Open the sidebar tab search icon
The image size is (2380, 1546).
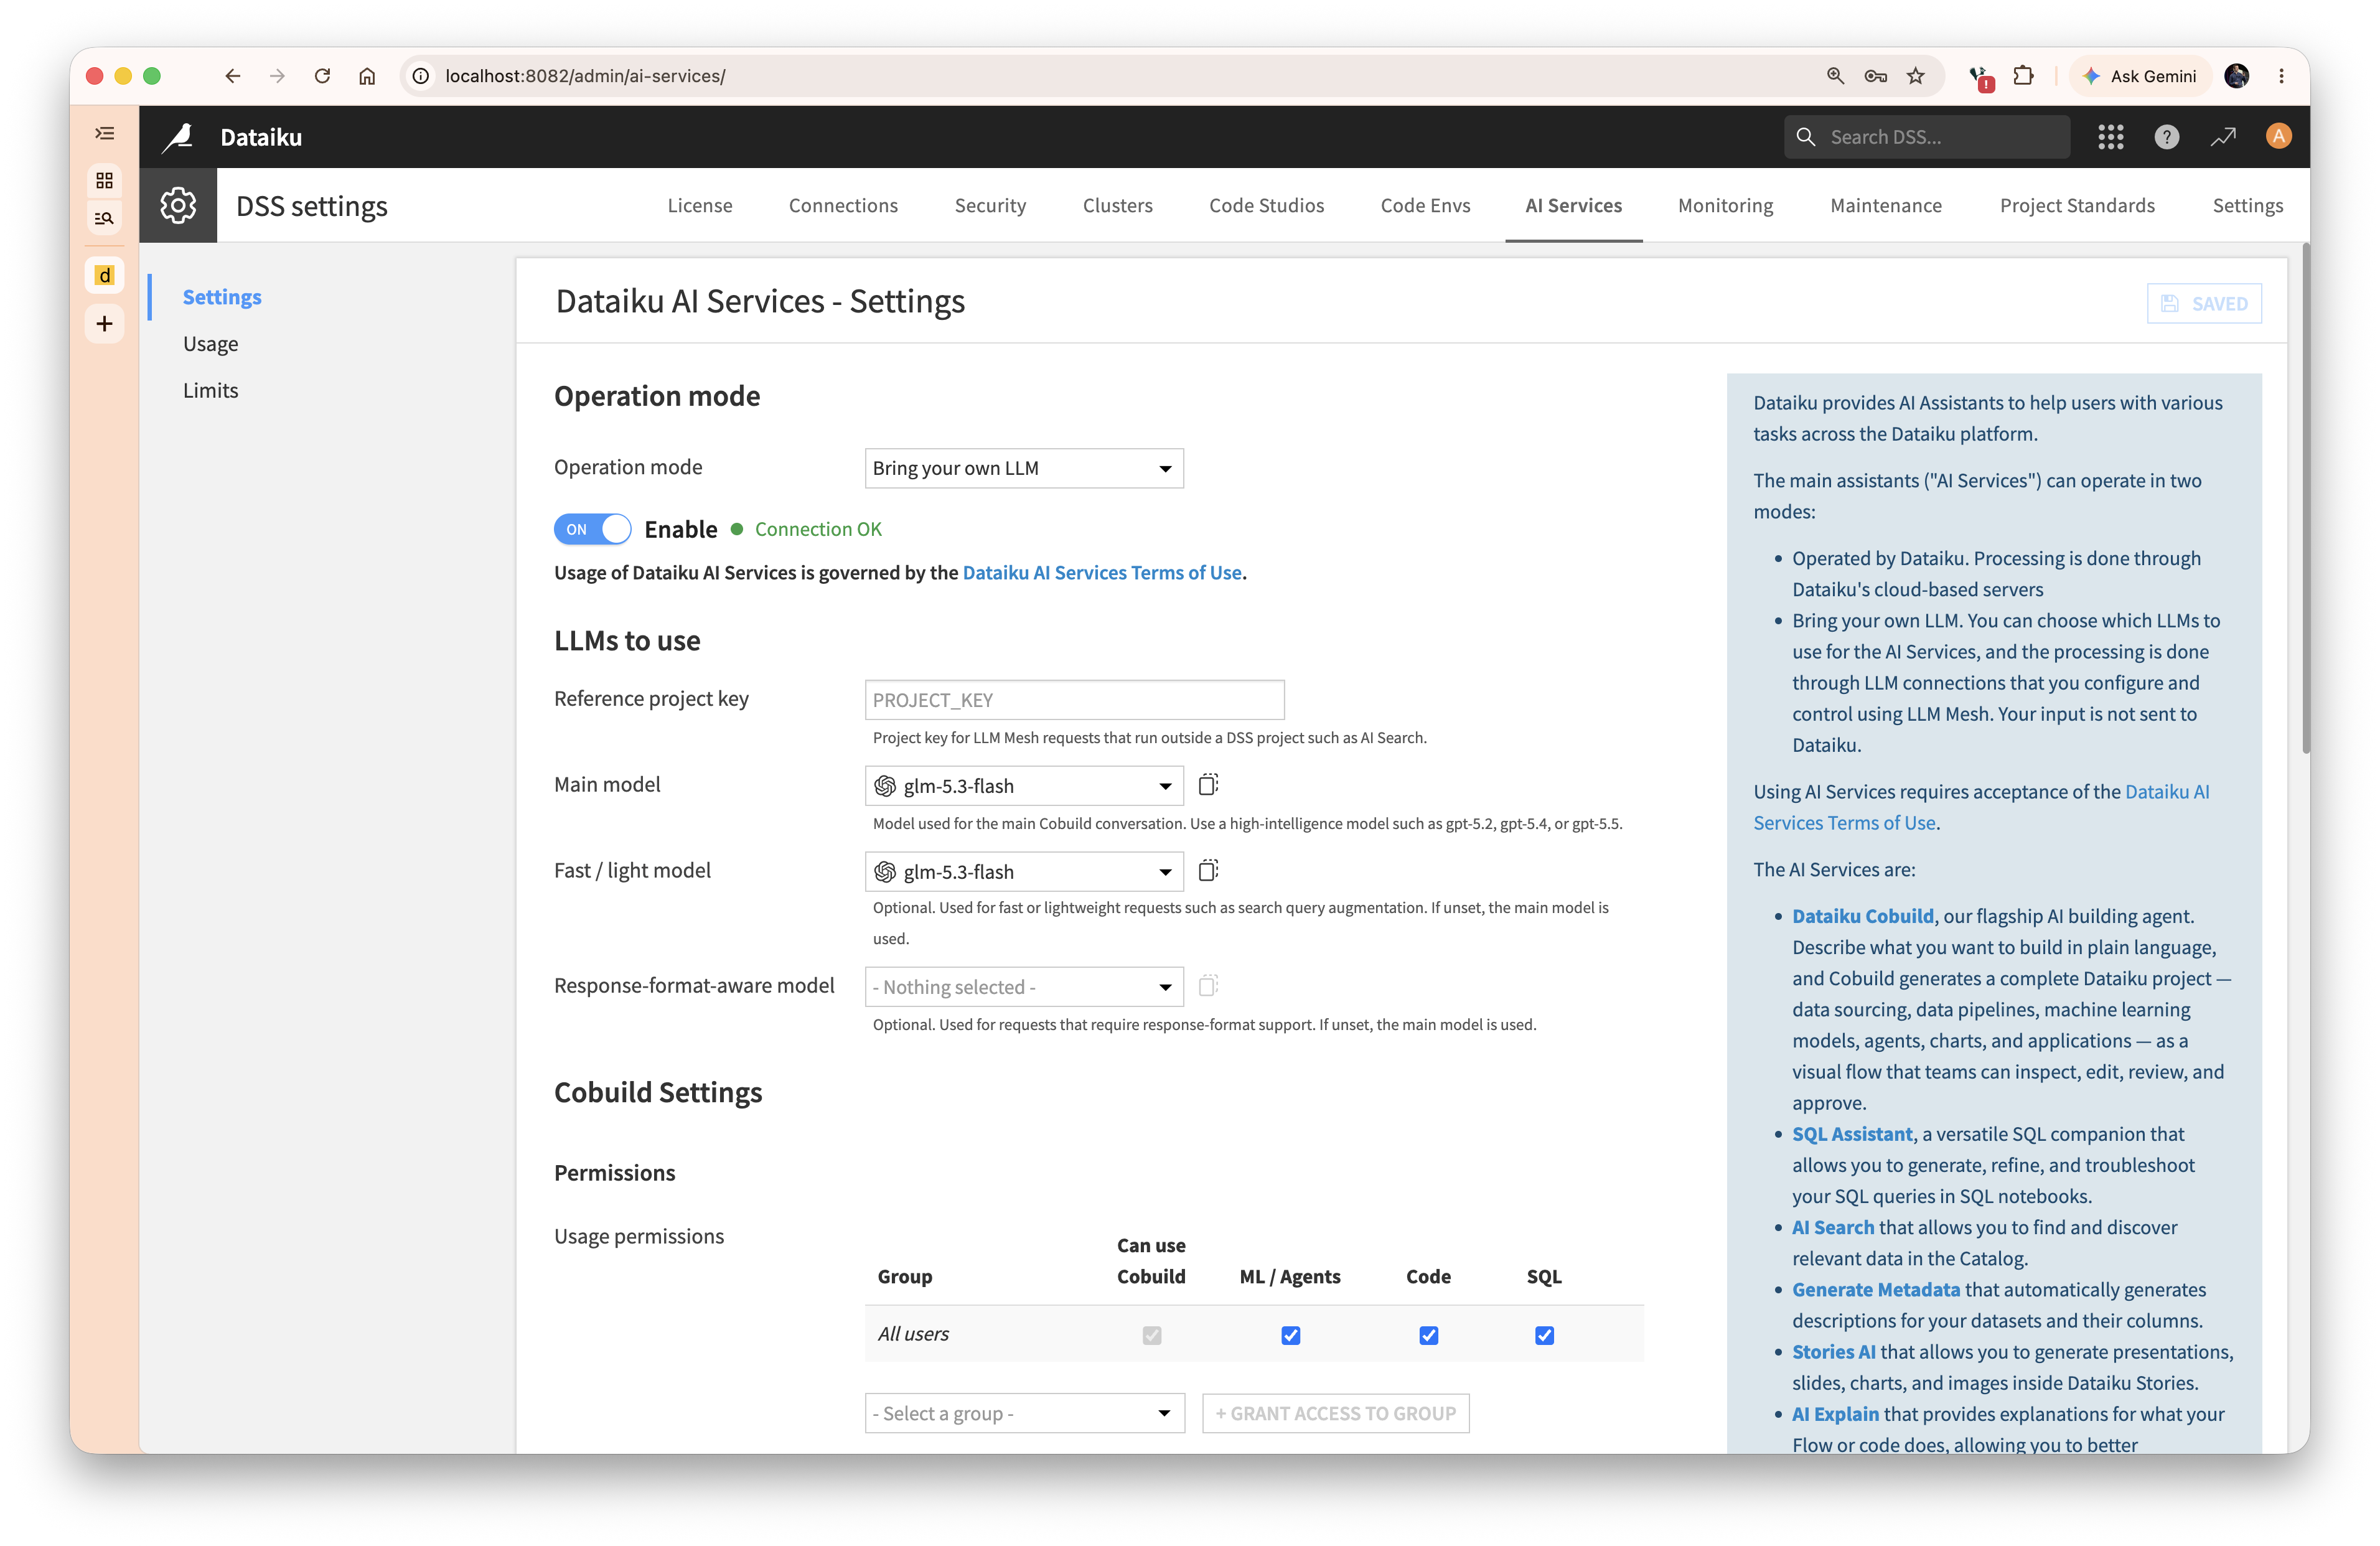104,218
